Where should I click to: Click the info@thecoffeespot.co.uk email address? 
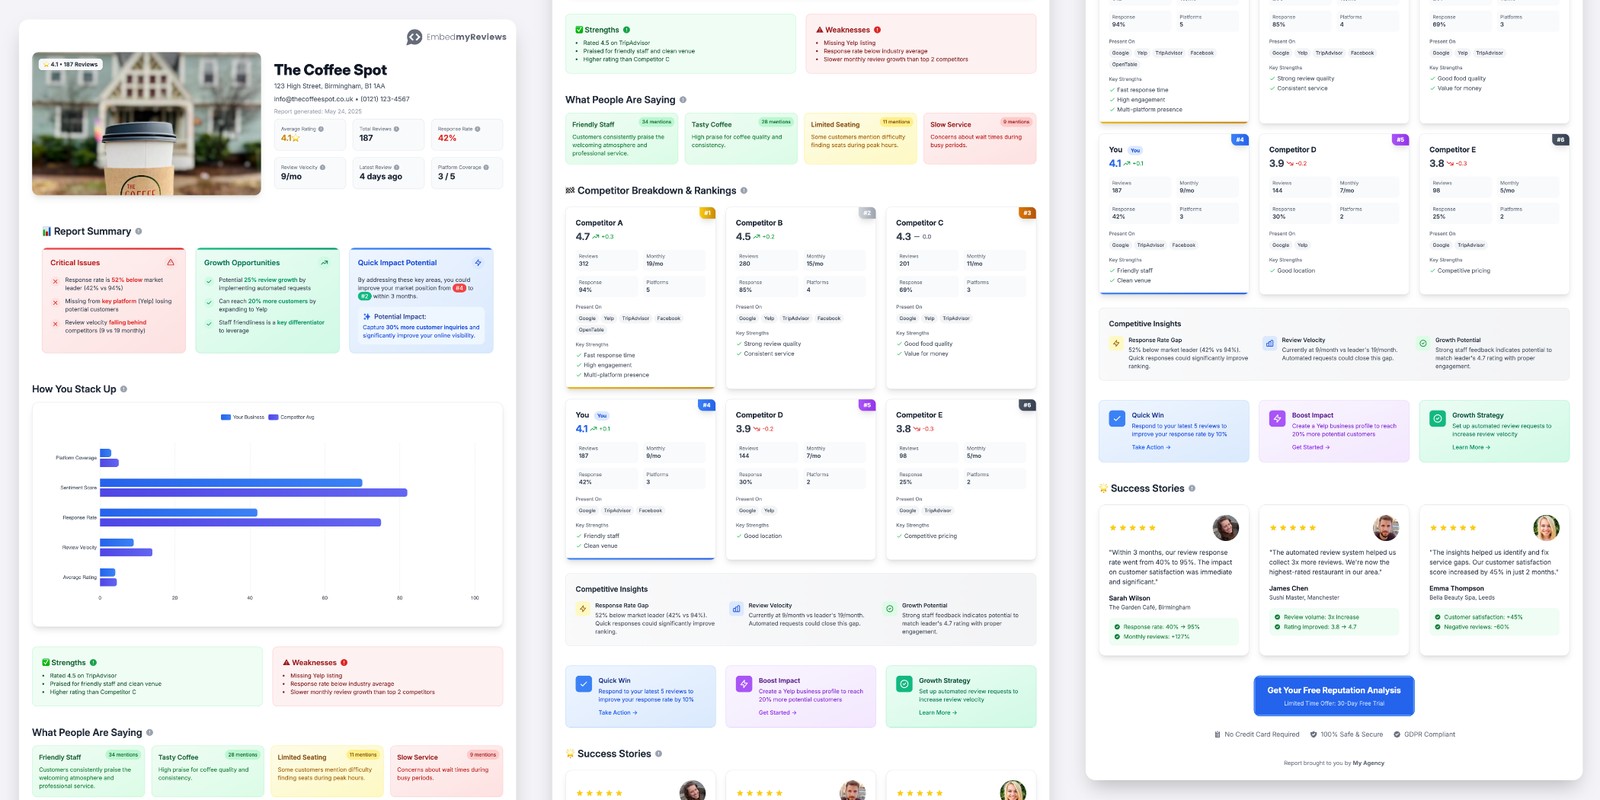314,99
